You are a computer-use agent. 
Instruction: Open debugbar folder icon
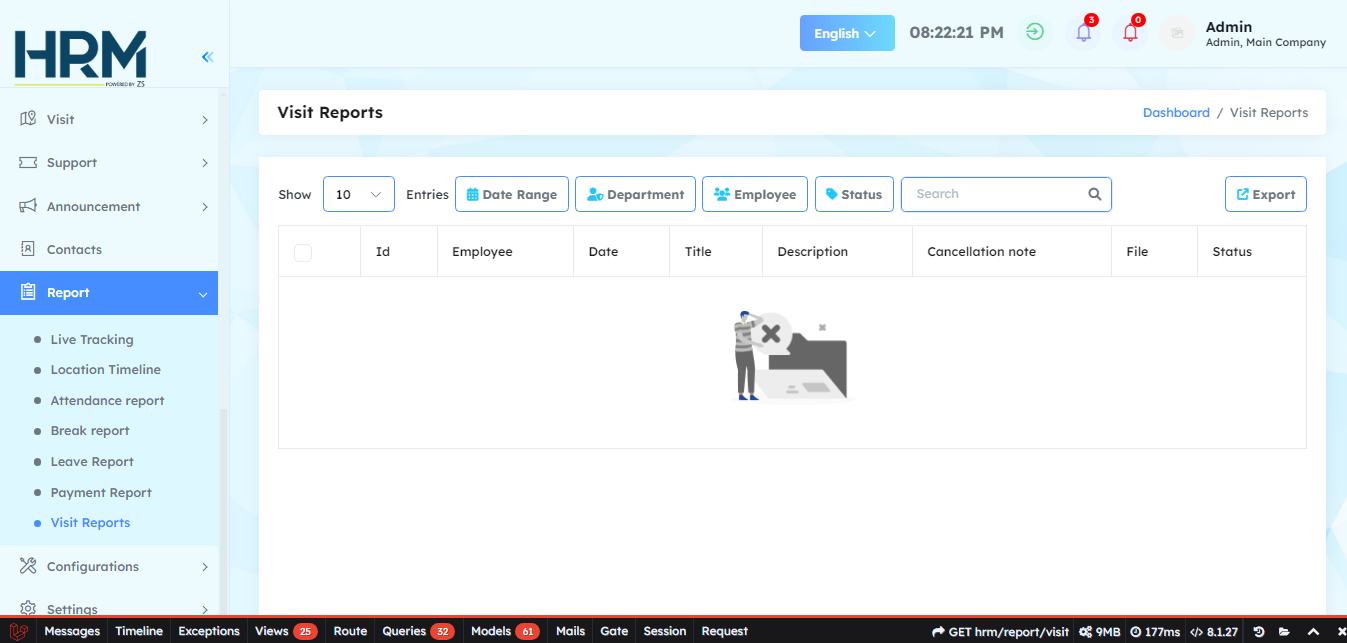coord(1284,632)
